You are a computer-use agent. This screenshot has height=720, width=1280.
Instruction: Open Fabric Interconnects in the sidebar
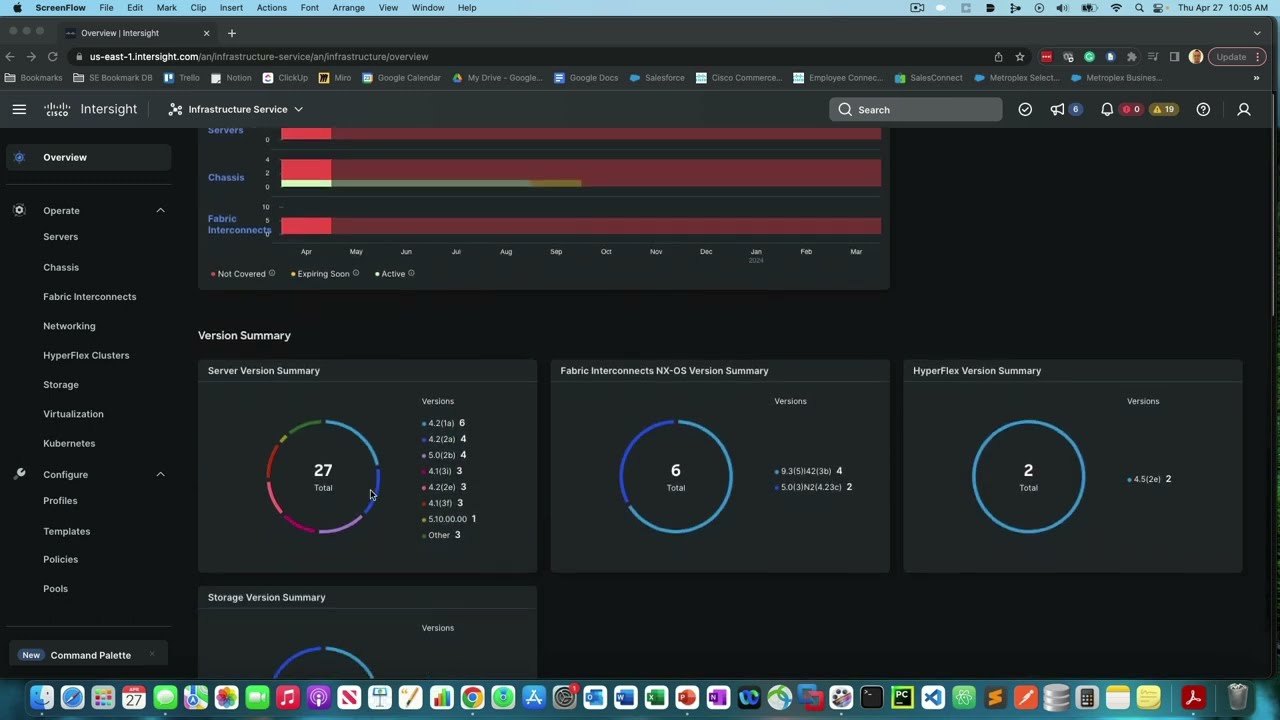pos(89,296)
